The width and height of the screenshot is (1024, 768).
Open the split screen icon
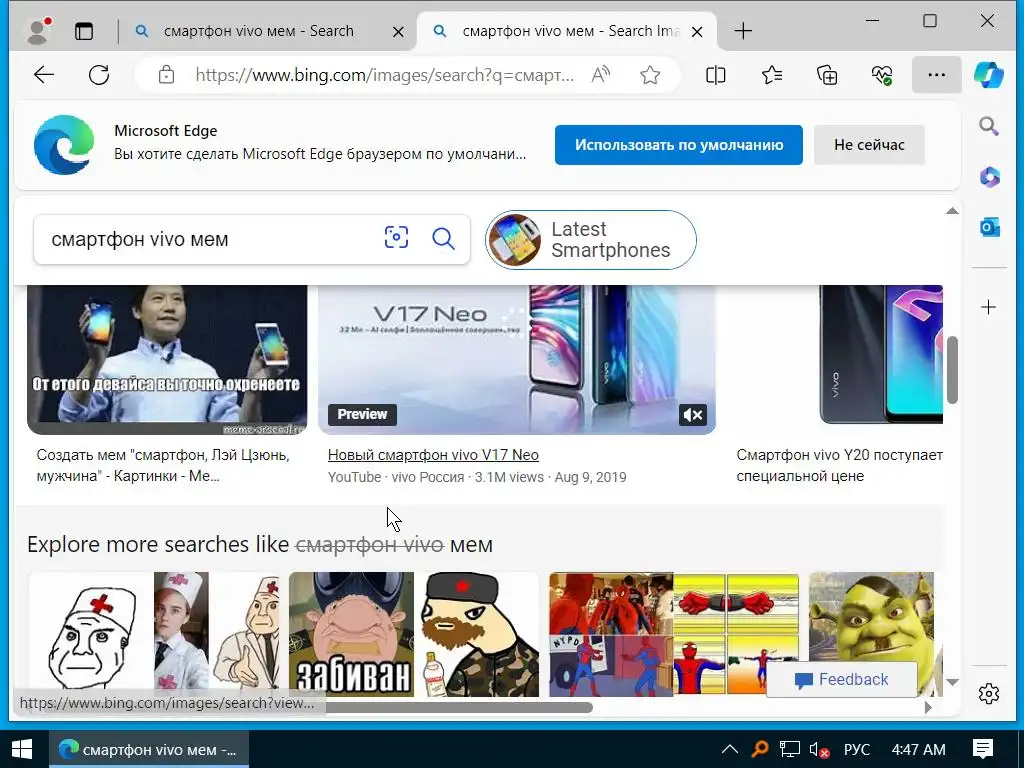716,75
